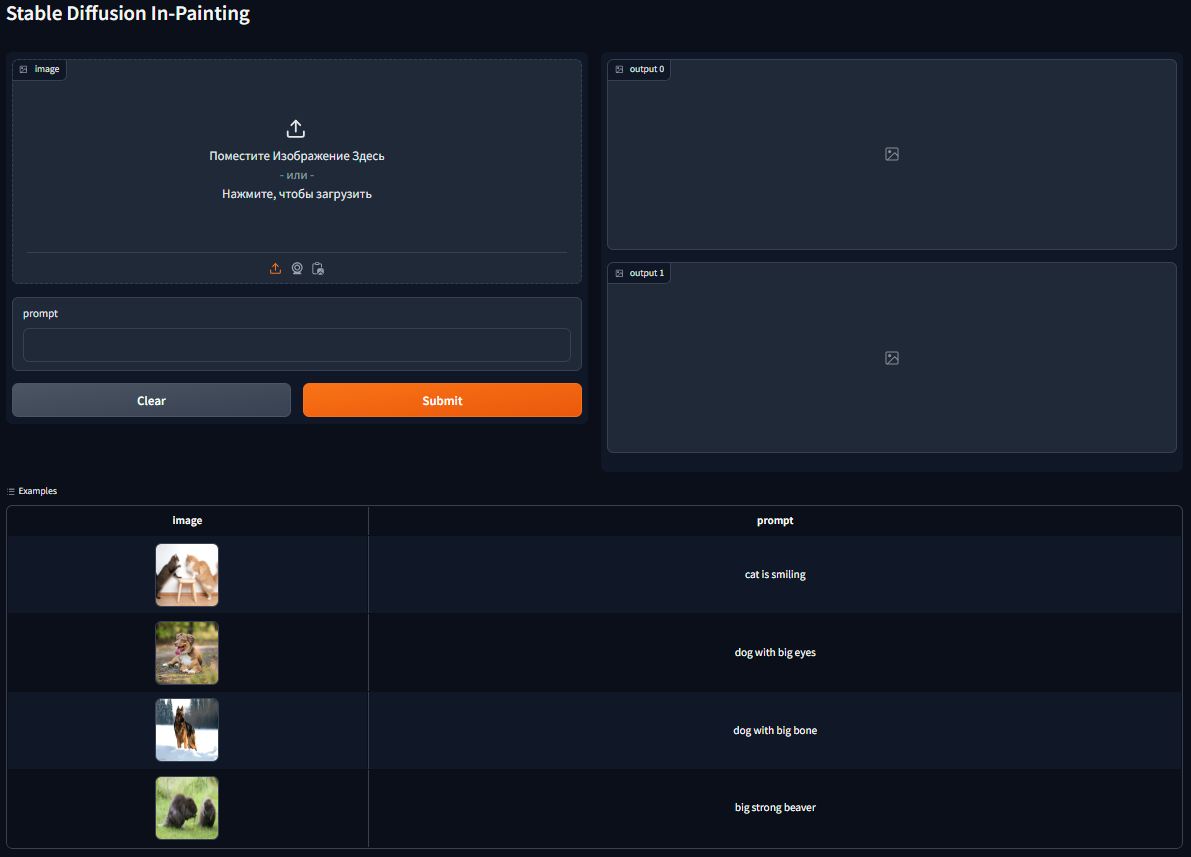1191x857 pixels.
Task: Click the placeholder image icon in output 1
Action: coord(892,358)
